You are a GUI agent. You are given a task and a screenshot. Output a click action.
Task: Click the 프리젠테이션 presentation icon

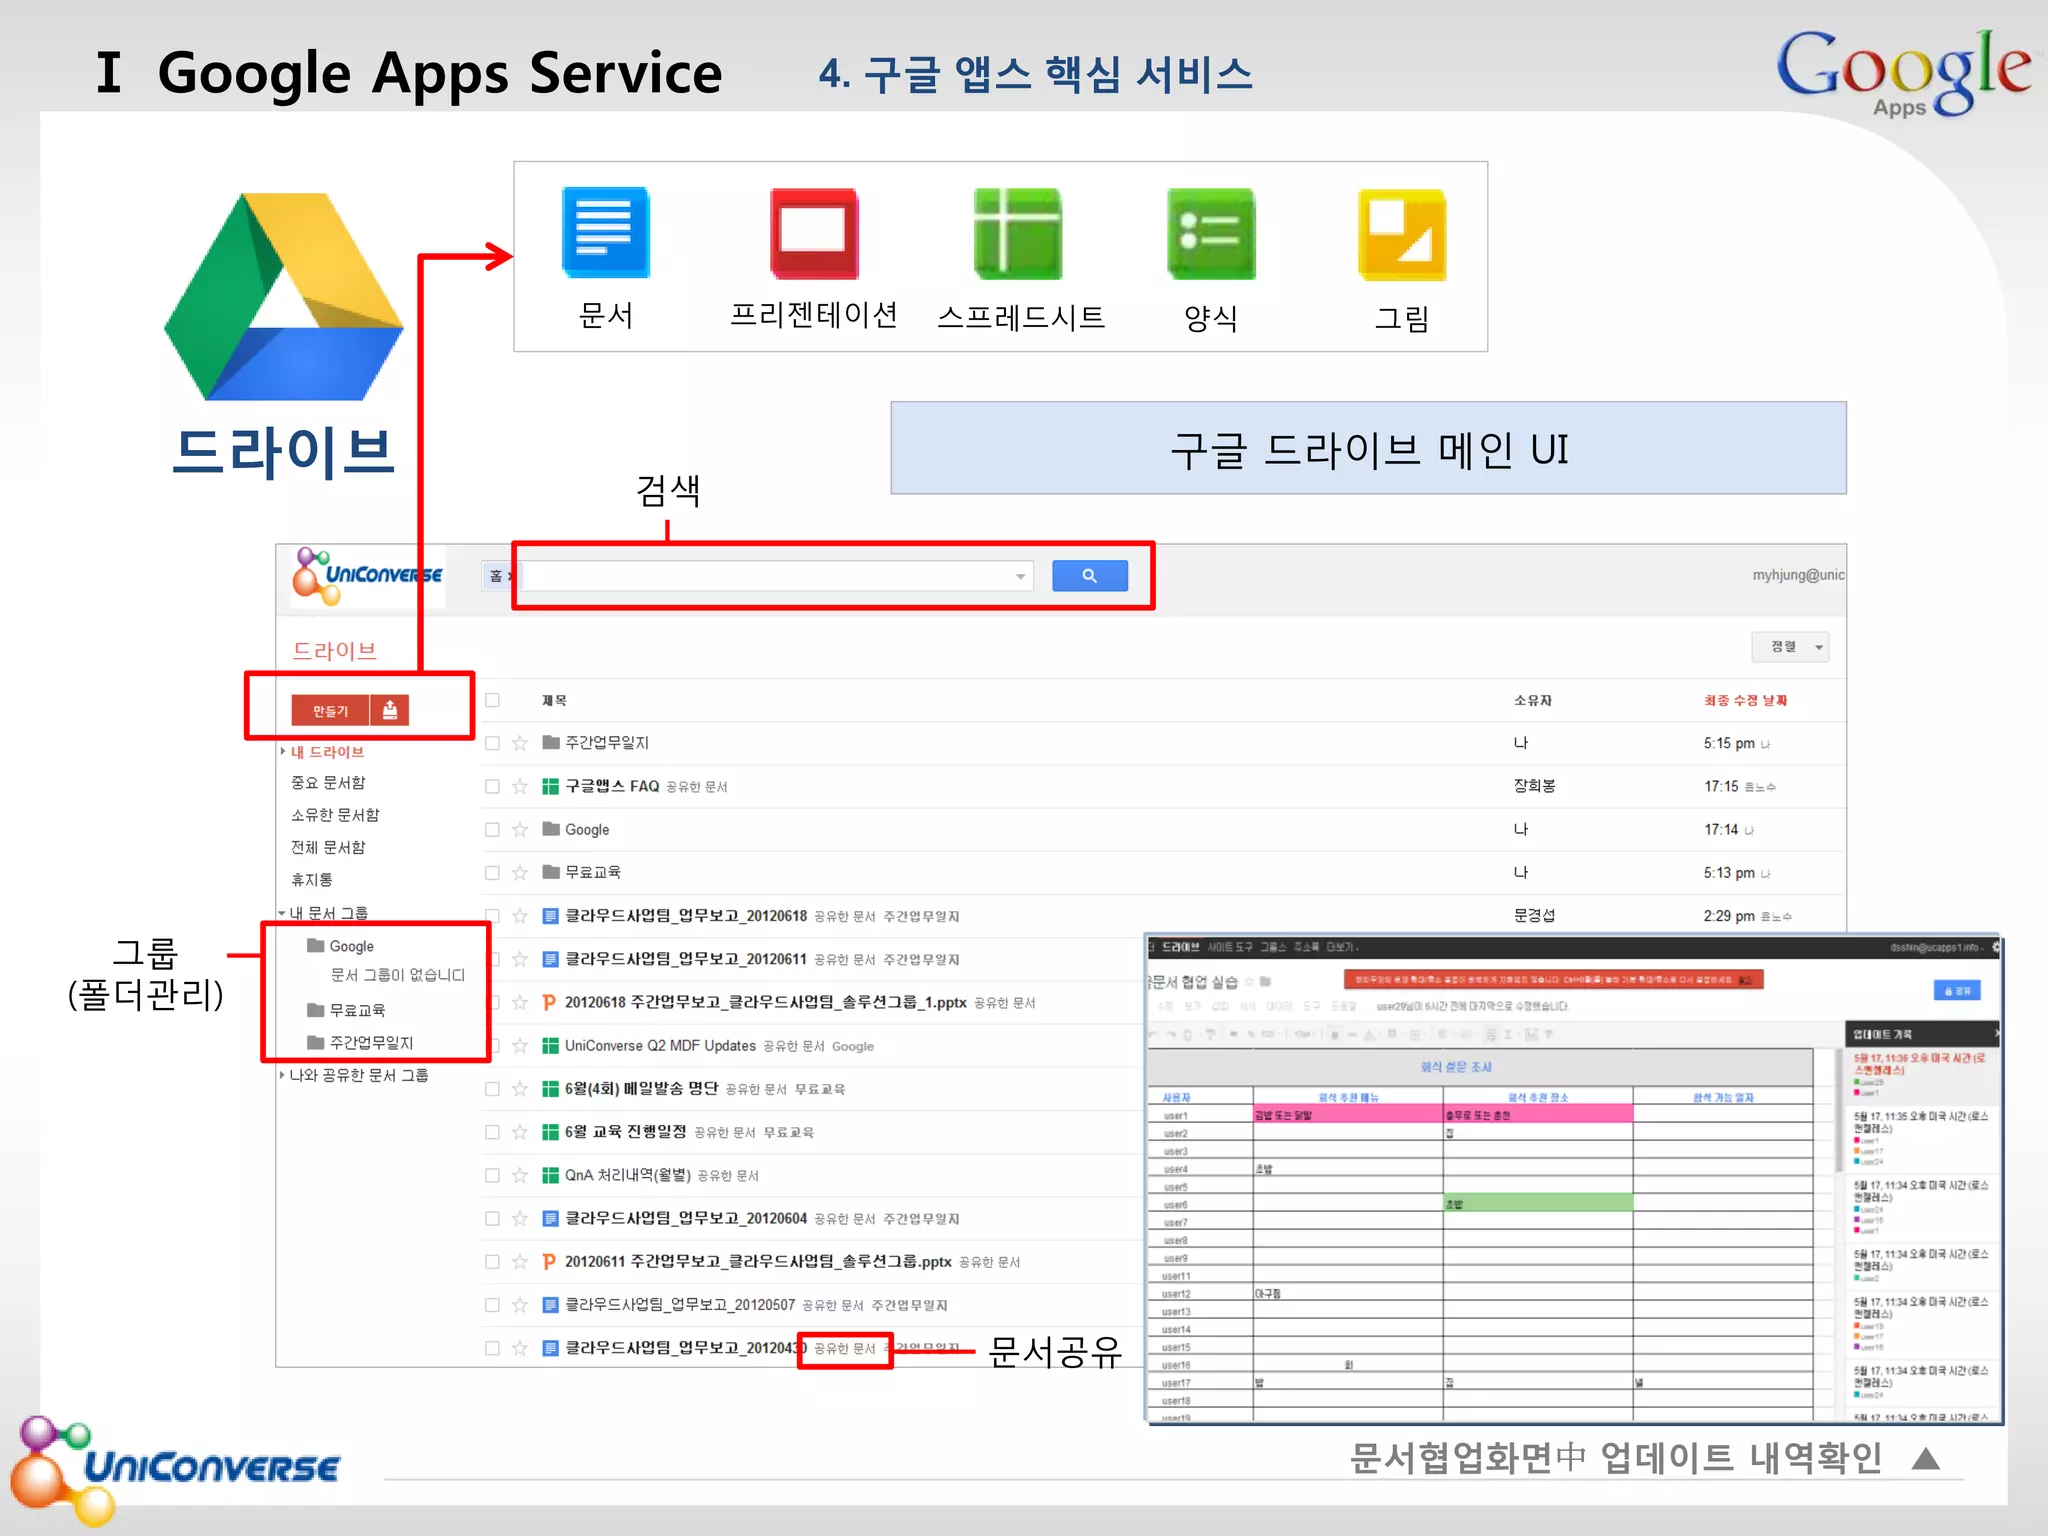[814, 233]
